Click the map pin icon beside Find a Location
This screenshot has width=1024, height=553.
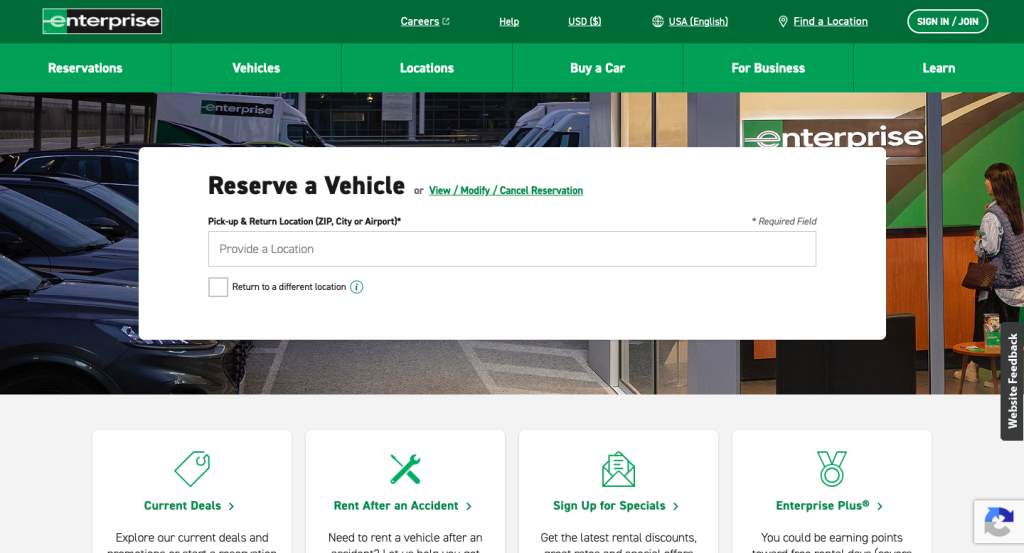pyautogui.click(x=783, y=22)
